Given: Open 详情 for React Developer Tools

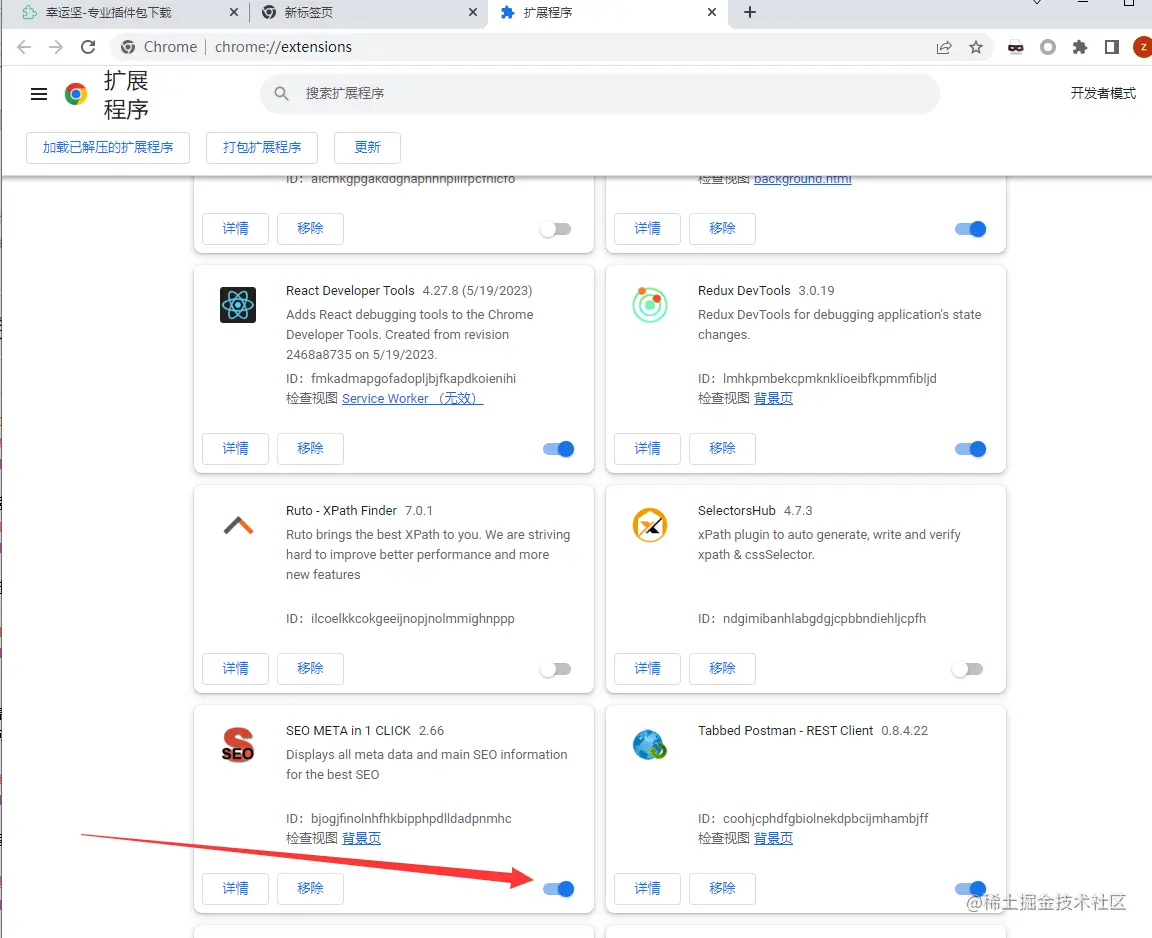Looking at the screenshot, I should coord(236,449).
